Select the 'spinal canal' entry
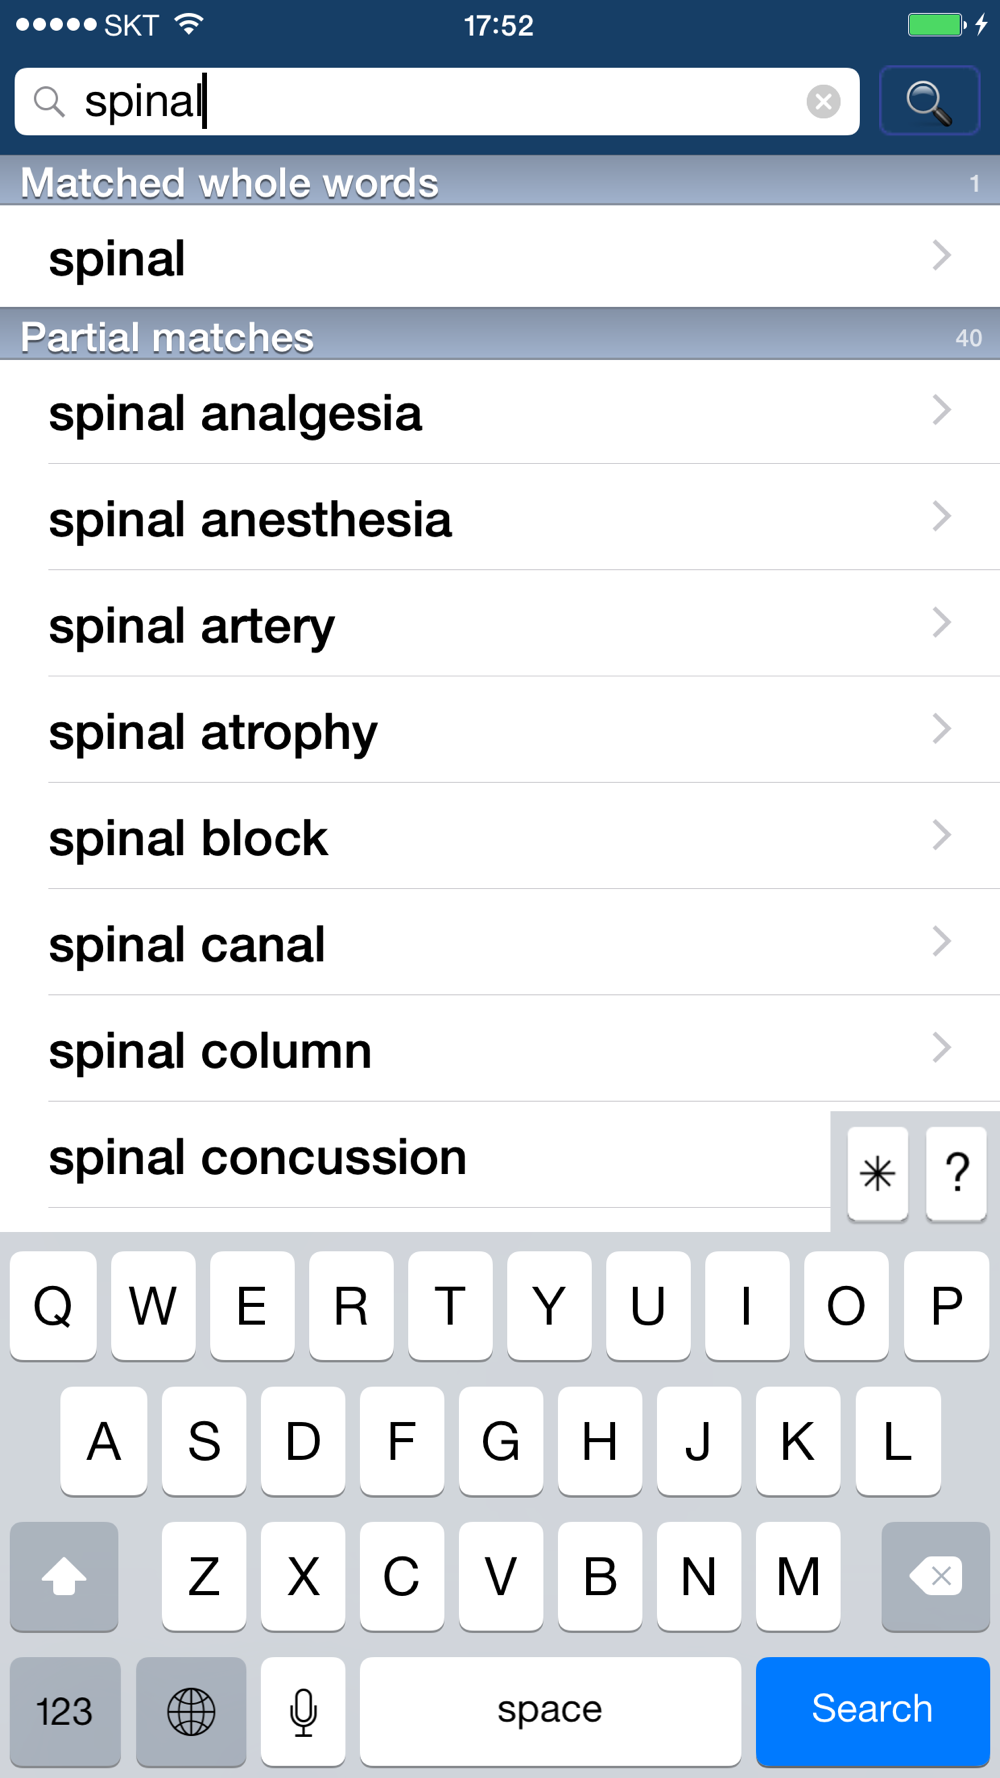 tap(500, 943)
